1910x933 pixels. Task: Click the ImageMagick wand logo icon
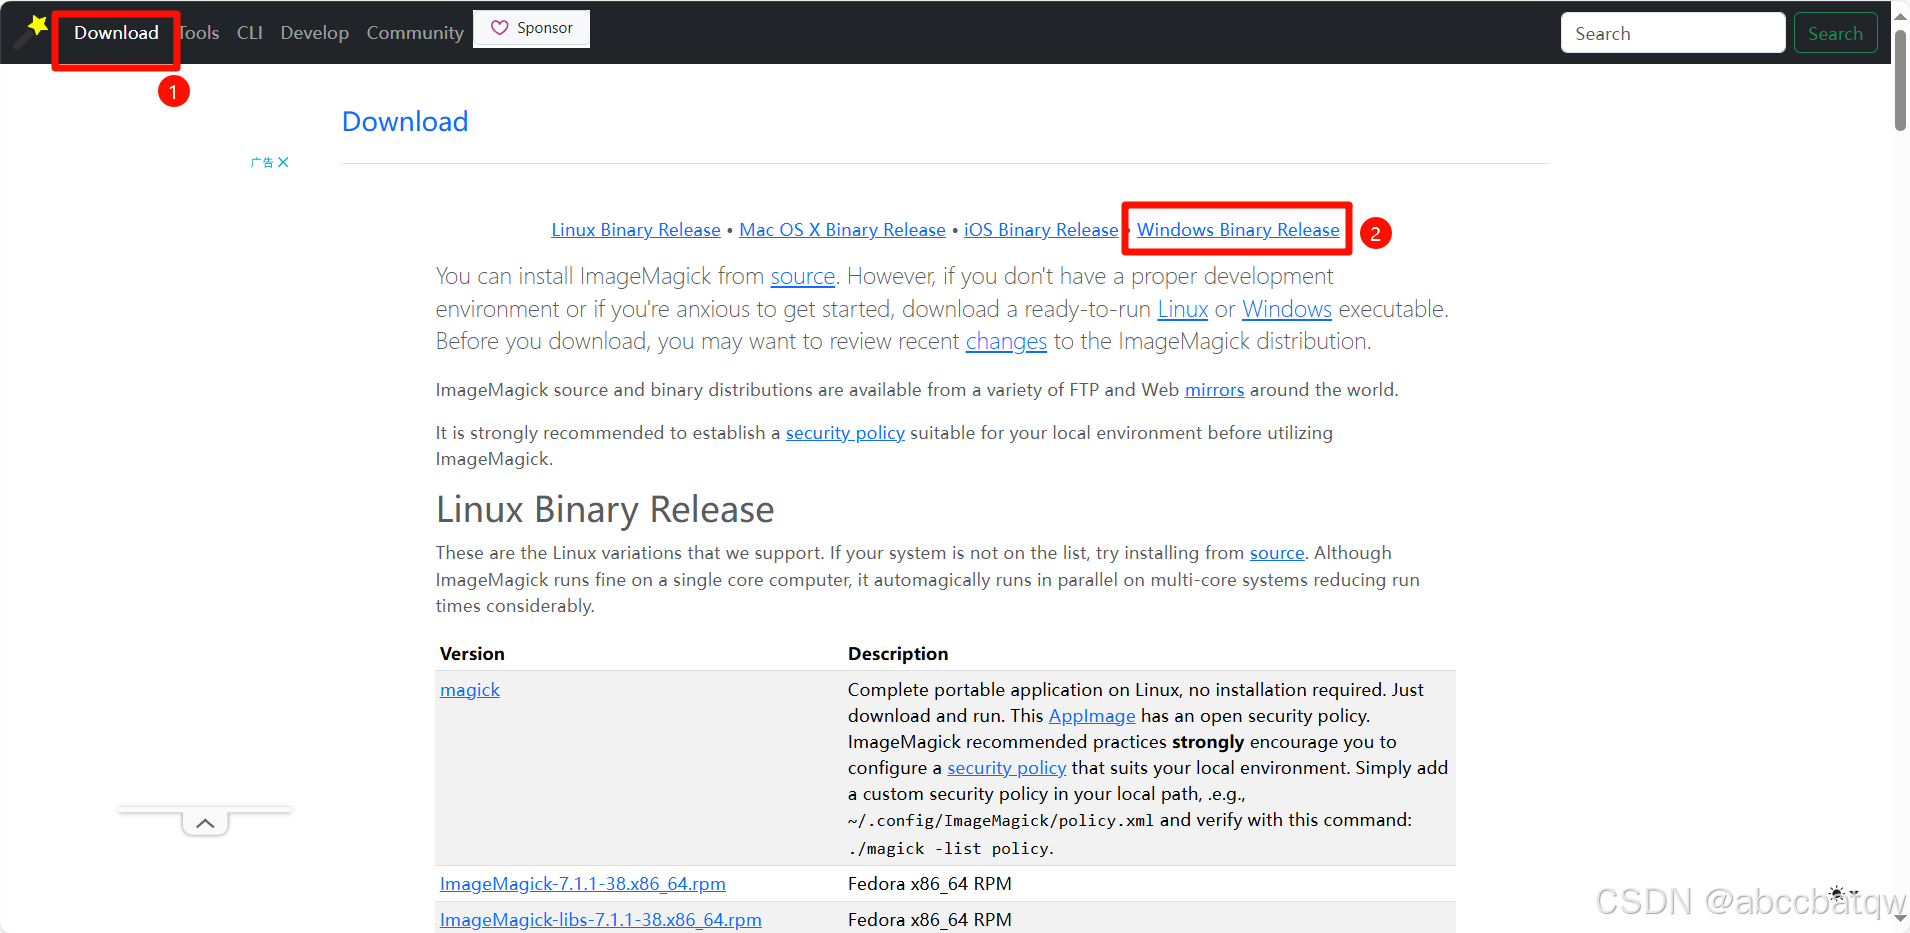(31, 31)
